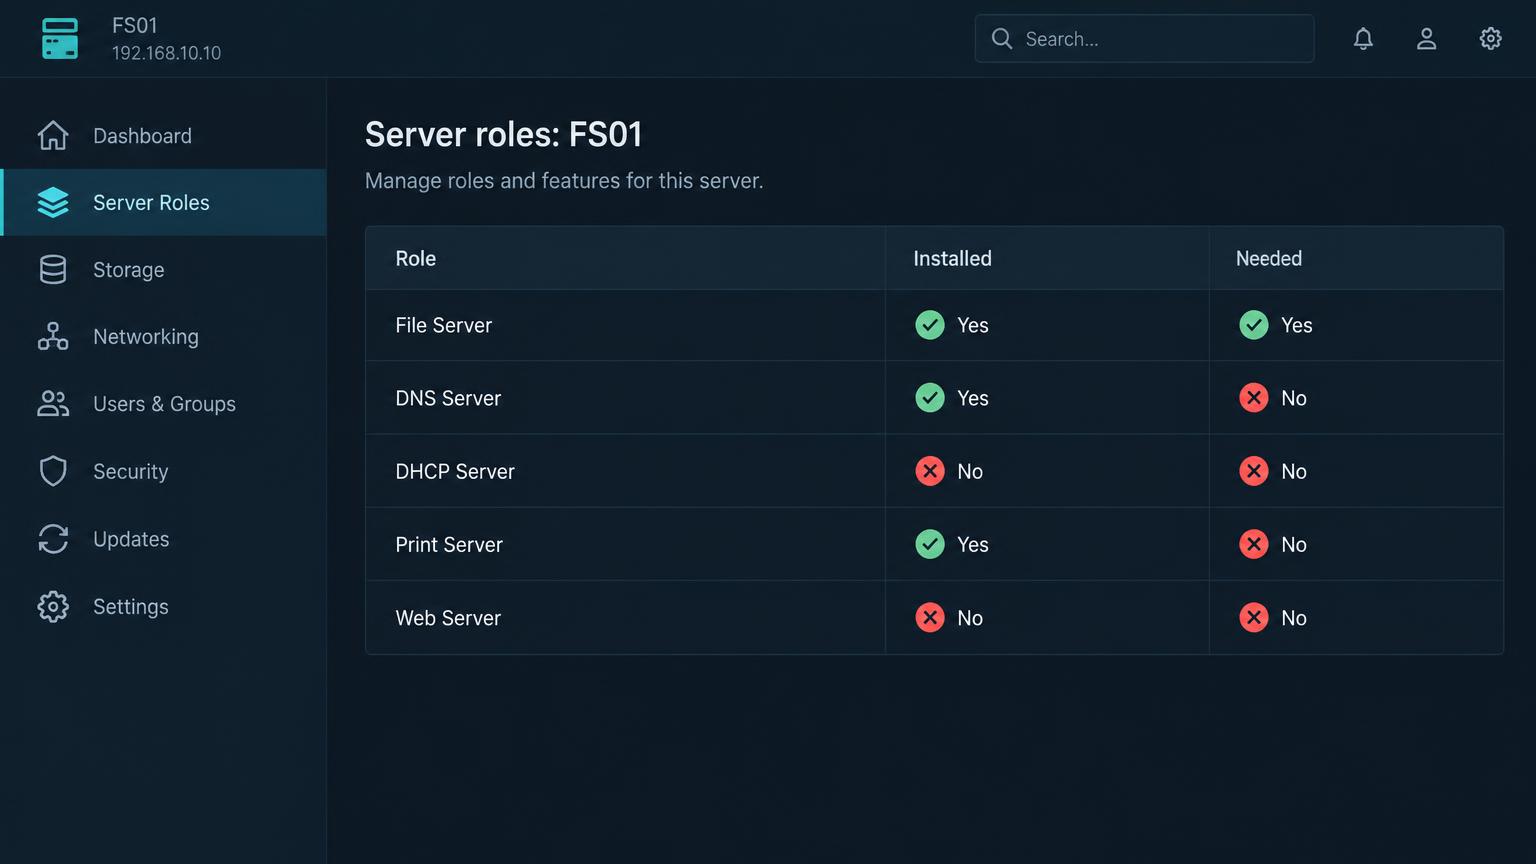
Task: Click File Server installed check icon
Action: click(930, 325)
